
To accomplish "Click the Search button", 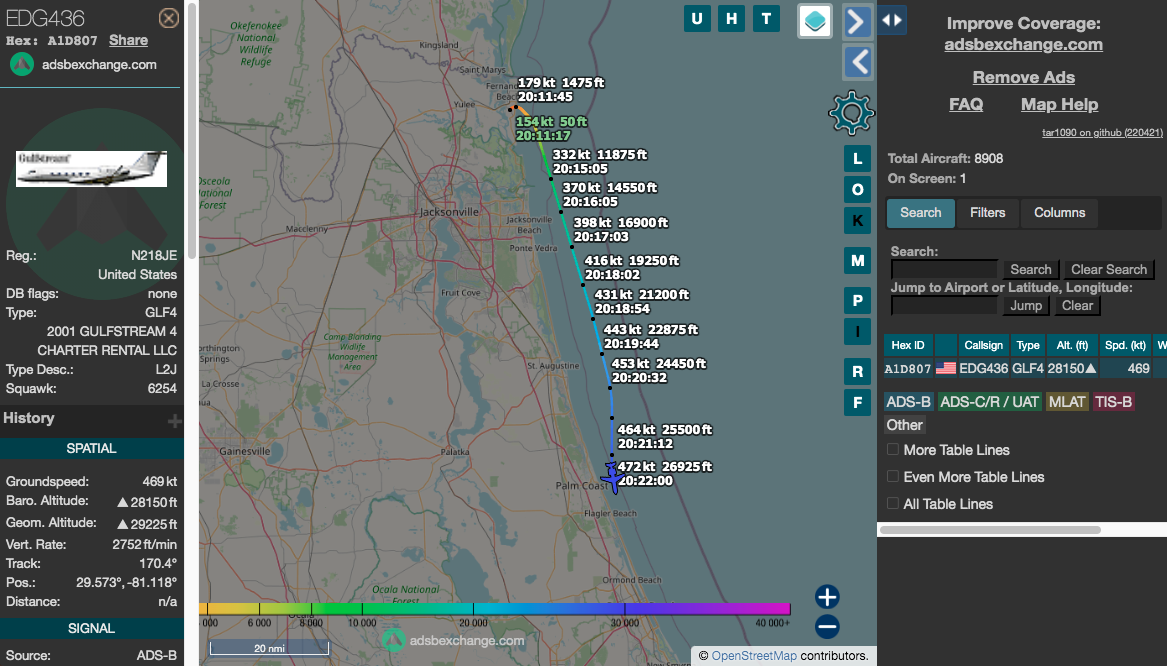I will (1031, 269).
